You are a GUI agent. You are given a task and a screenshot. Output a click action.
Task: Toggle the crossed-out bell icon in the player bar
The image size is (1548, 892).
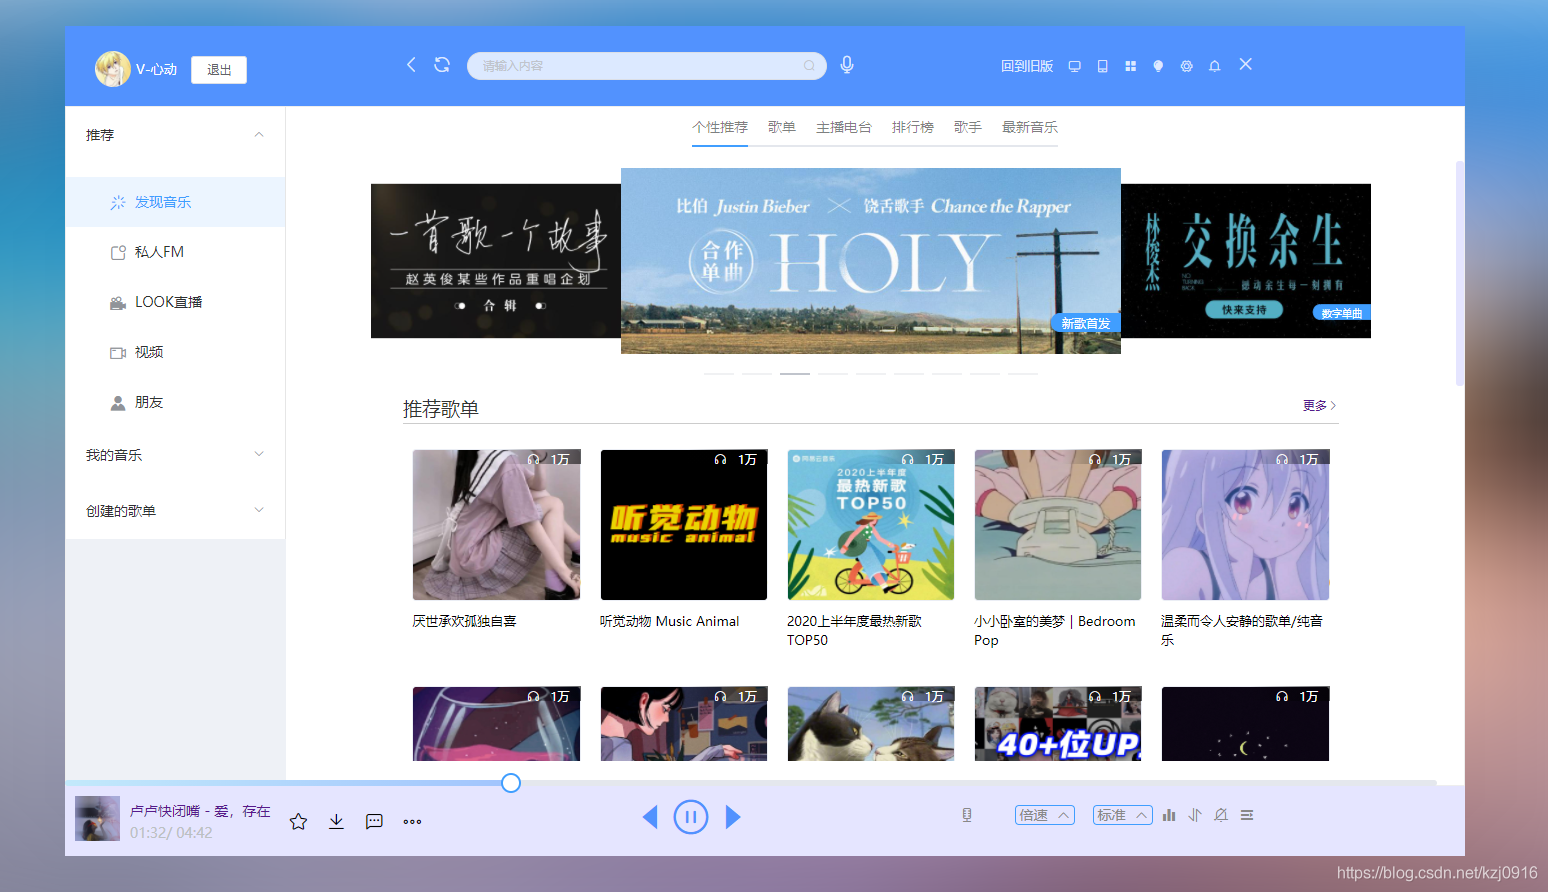coord(1221,815)
